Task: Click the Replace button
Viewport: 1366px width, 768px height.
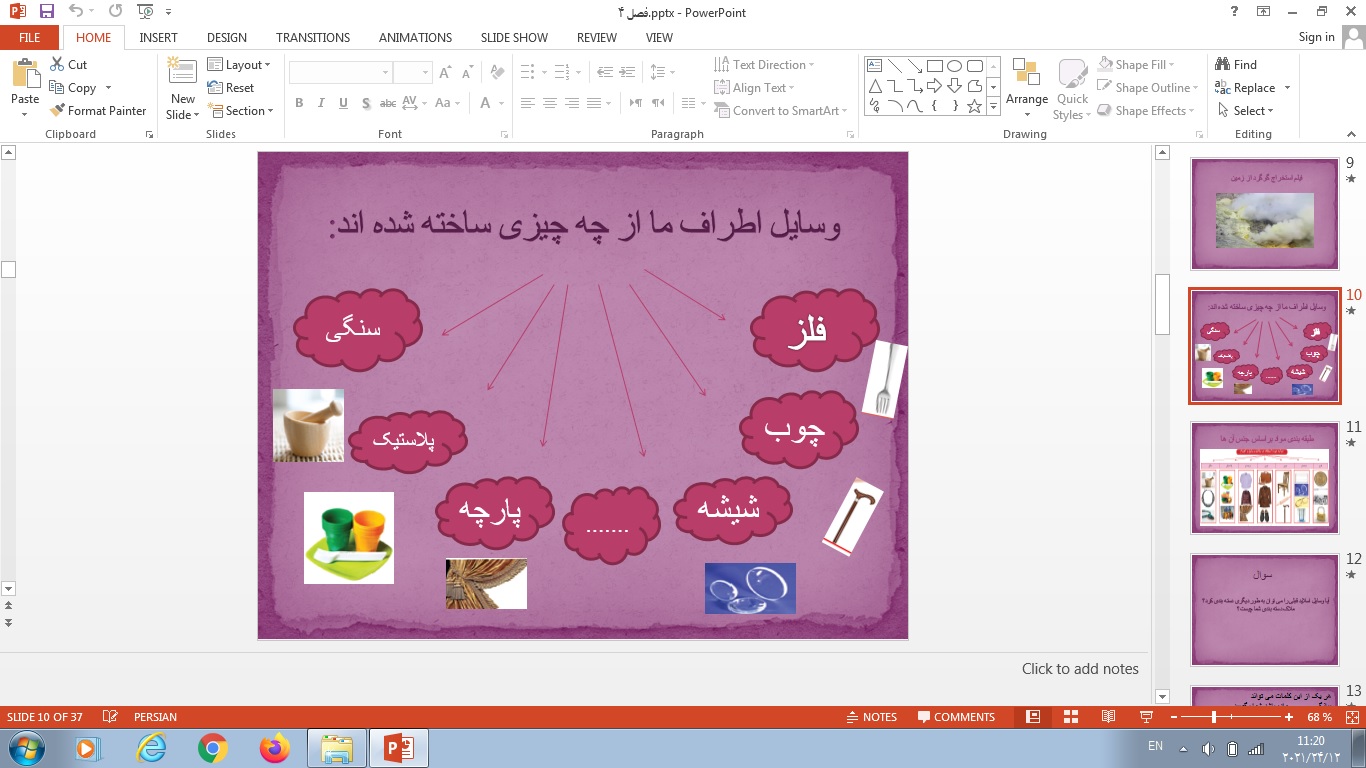Action: 1252,88
